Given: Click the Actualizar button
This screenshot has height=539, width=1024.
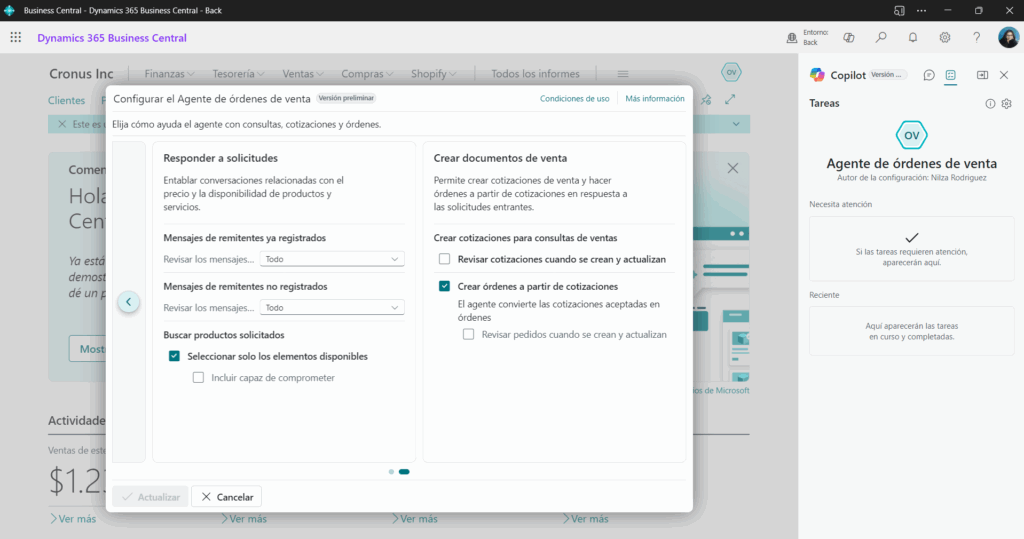Looking at the screenshot, I should click(x=150, y=497).
